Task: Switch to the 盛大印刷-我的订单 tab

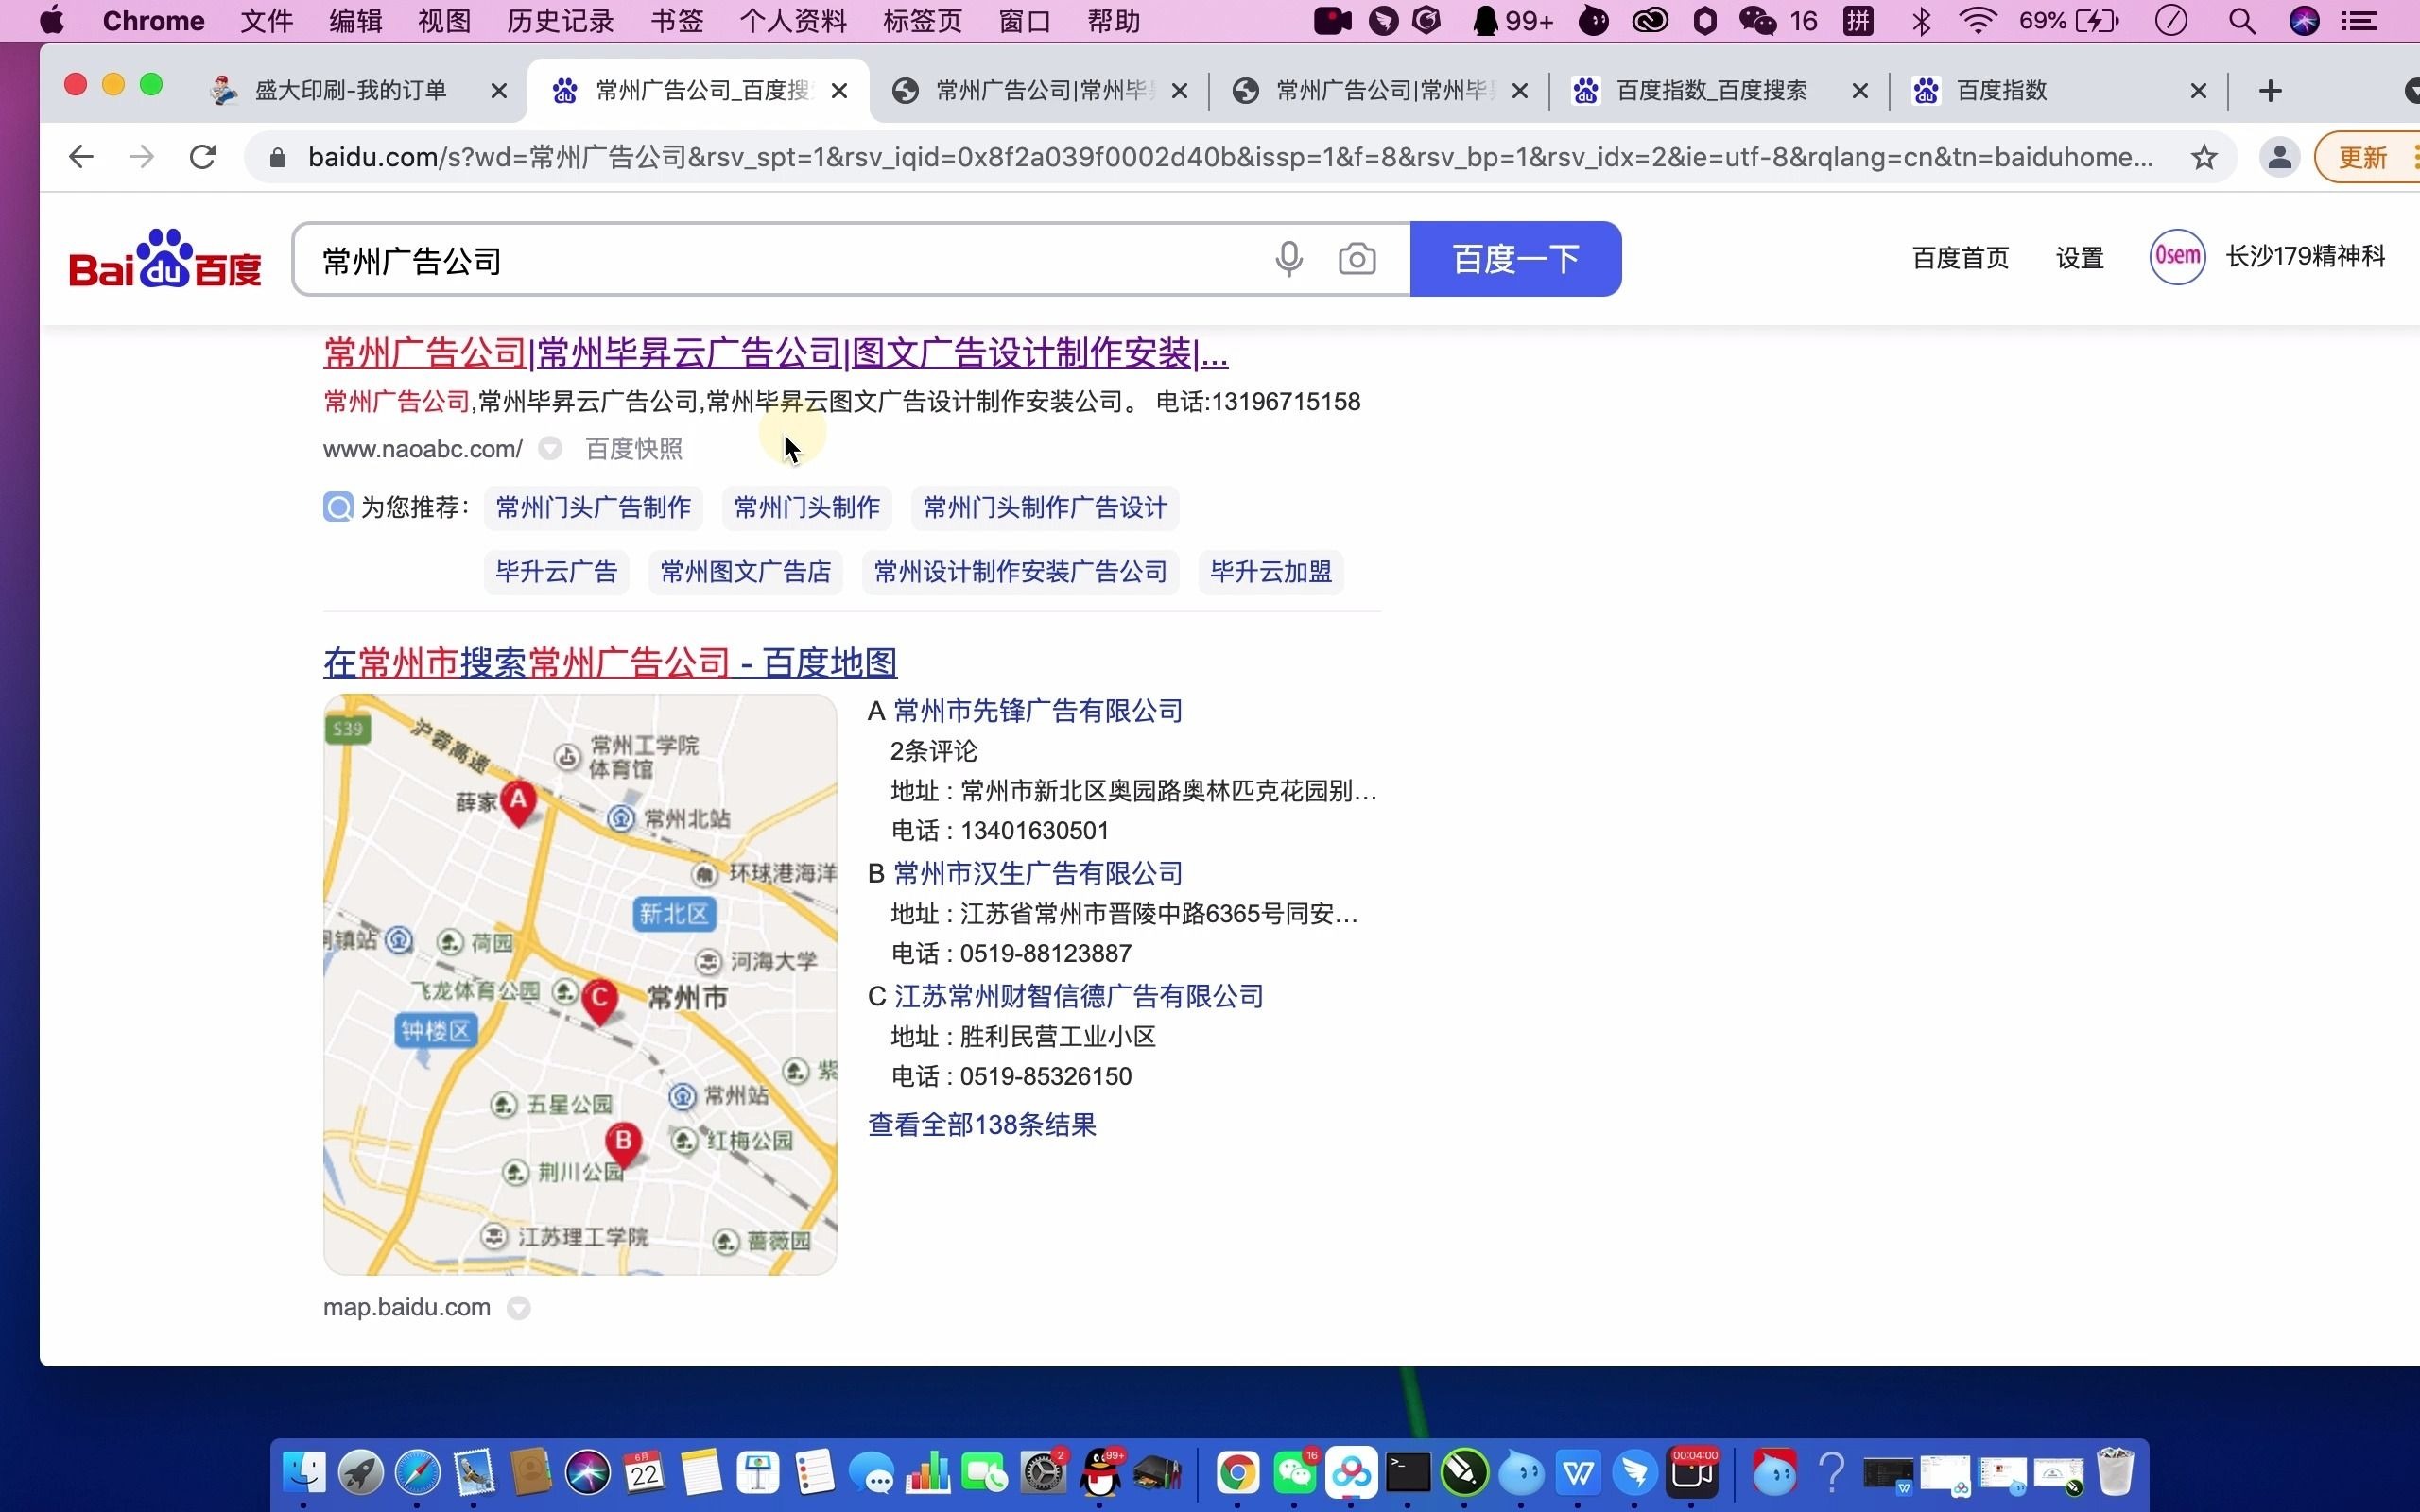Action: [x=351, y=91]
